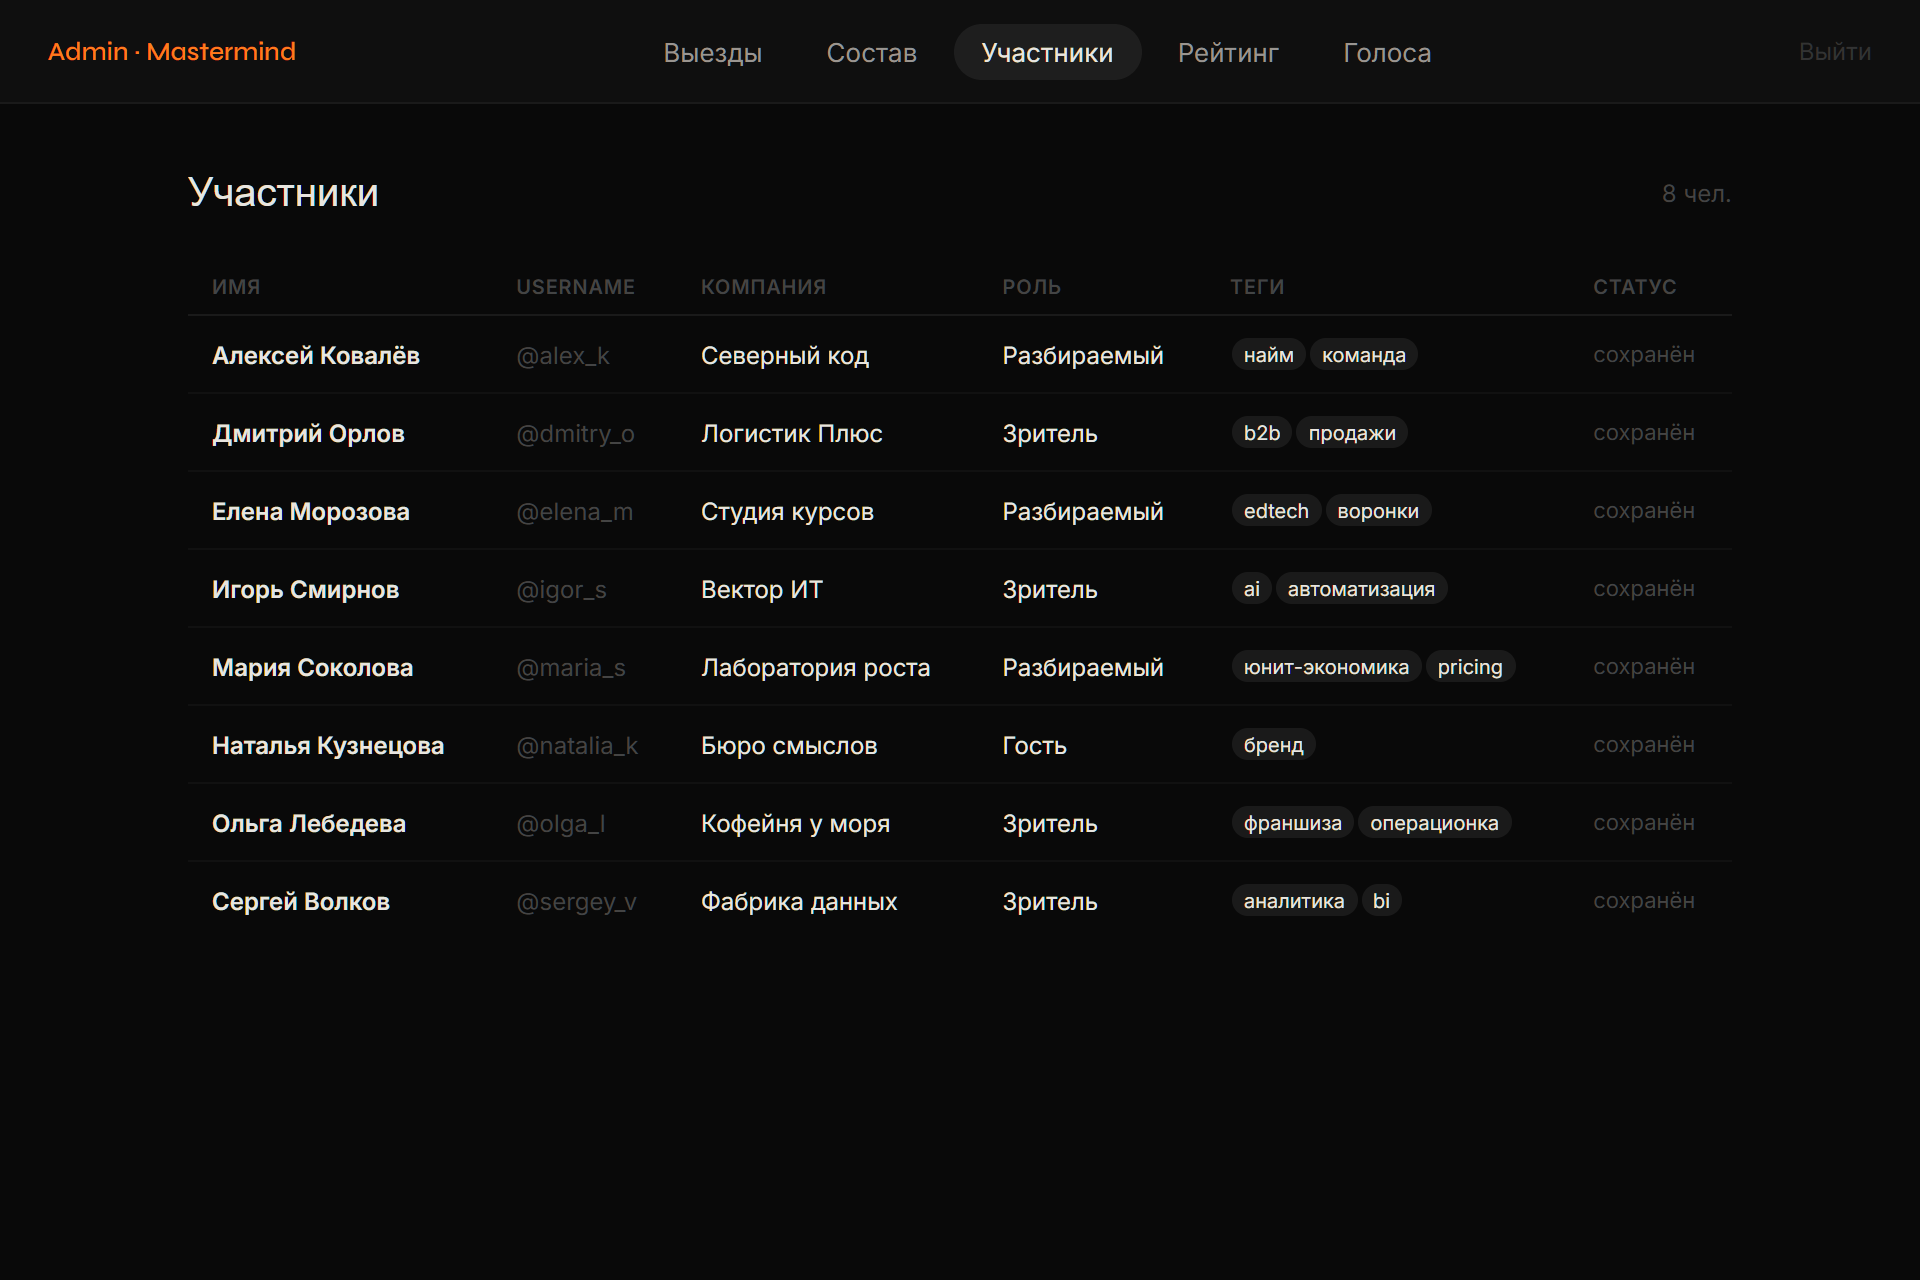Viewport: 1920px width, 1280px height.
Task: Click username @dmitry_o
Action: pos(575,433)
